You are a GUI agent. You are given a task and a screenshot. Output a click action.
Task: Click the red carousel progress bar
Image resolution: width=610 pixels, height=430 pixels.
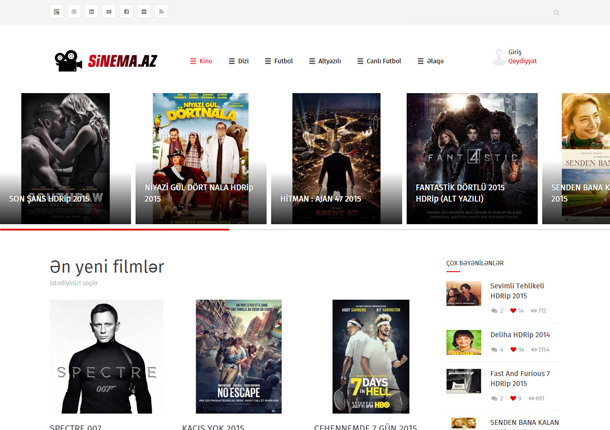[115, 229]
